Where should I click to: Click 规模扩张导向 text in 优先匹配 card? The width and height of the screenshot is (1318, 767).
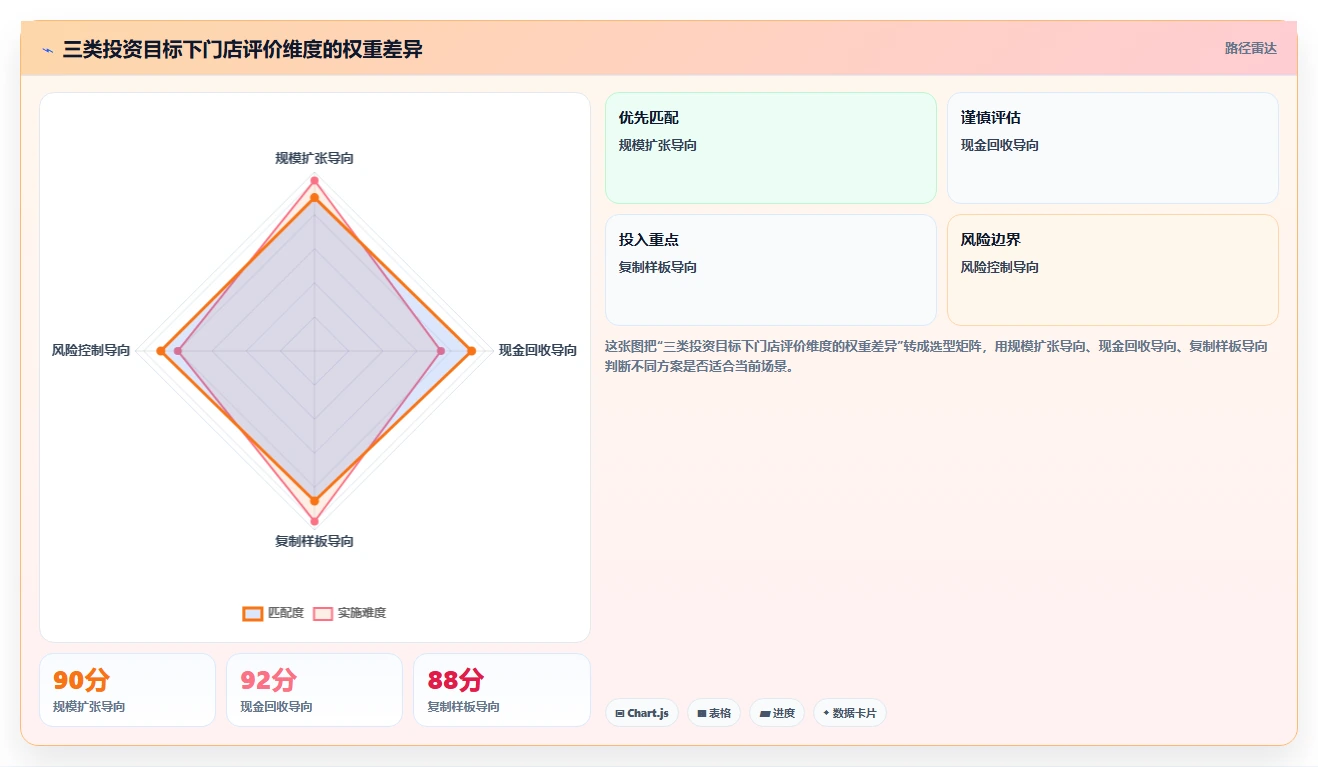(x=658, y=145)
